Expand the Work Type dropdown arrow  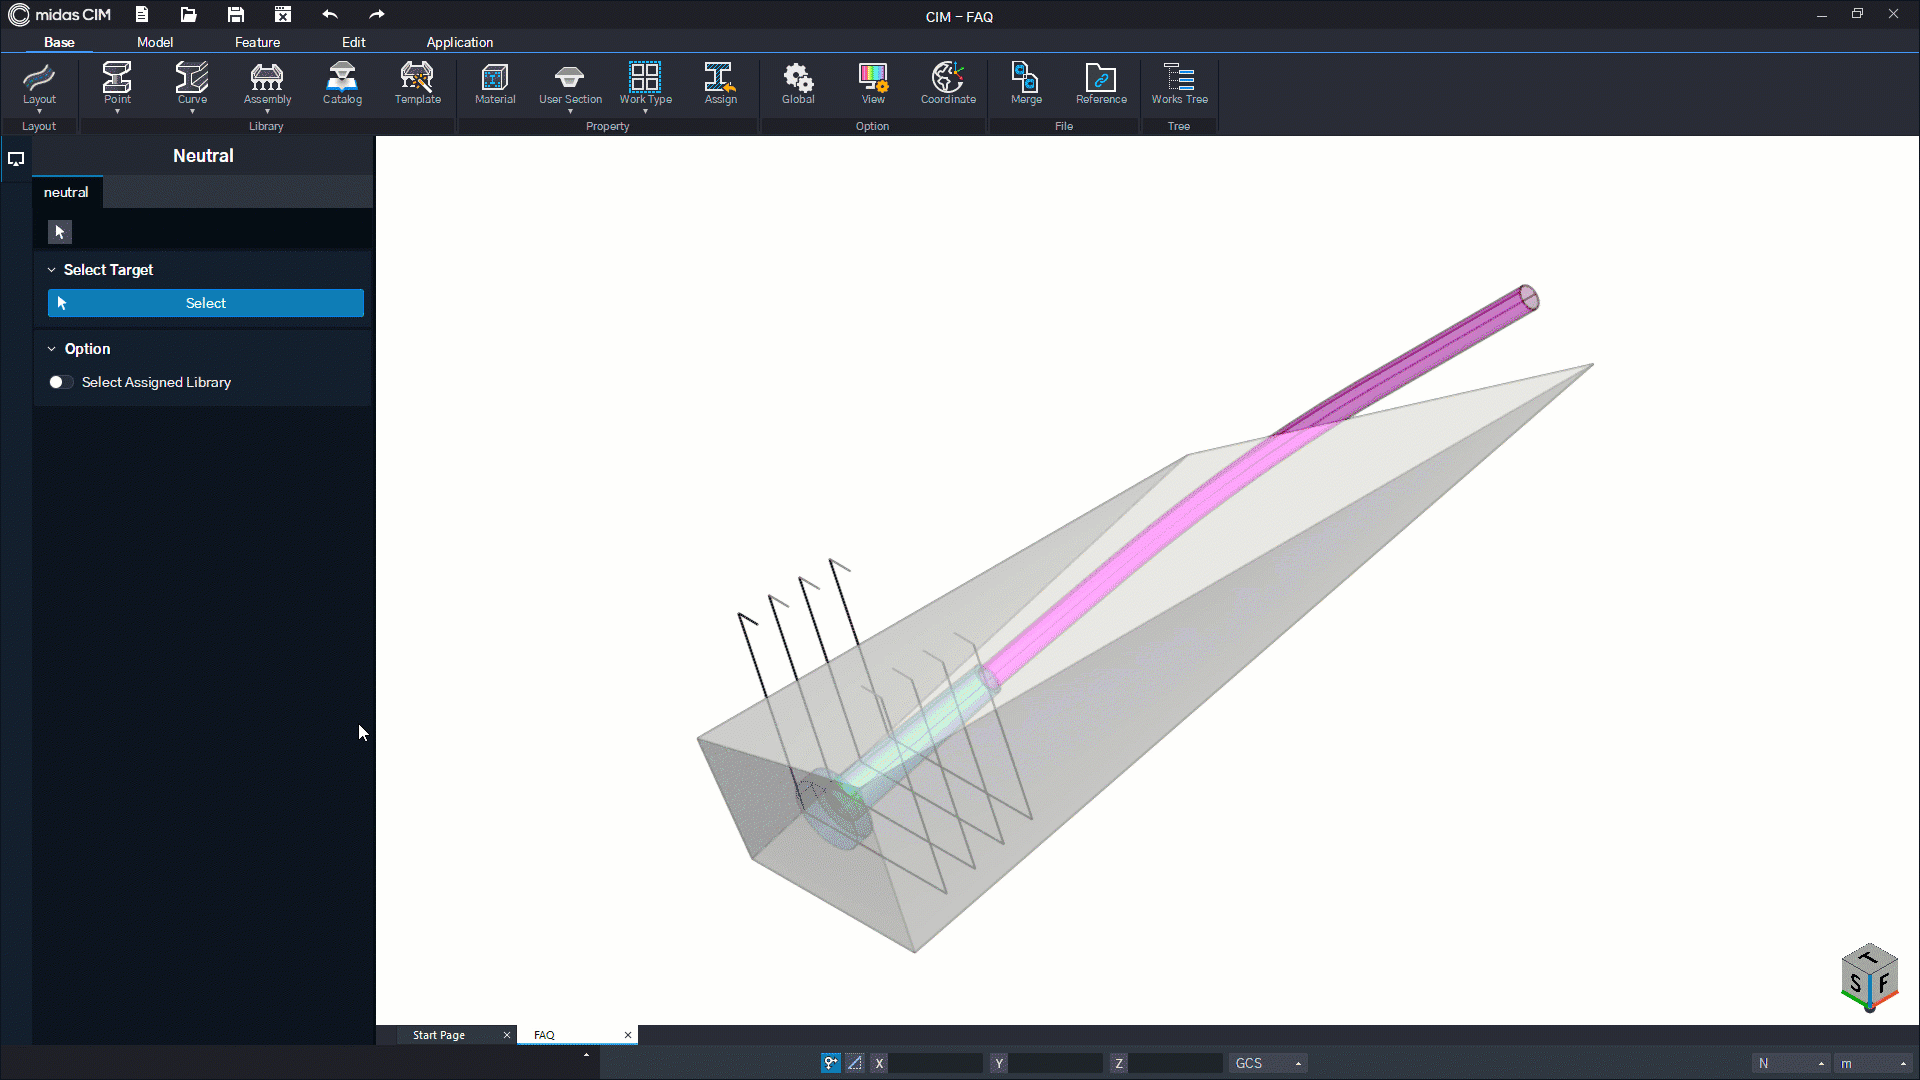645,111
